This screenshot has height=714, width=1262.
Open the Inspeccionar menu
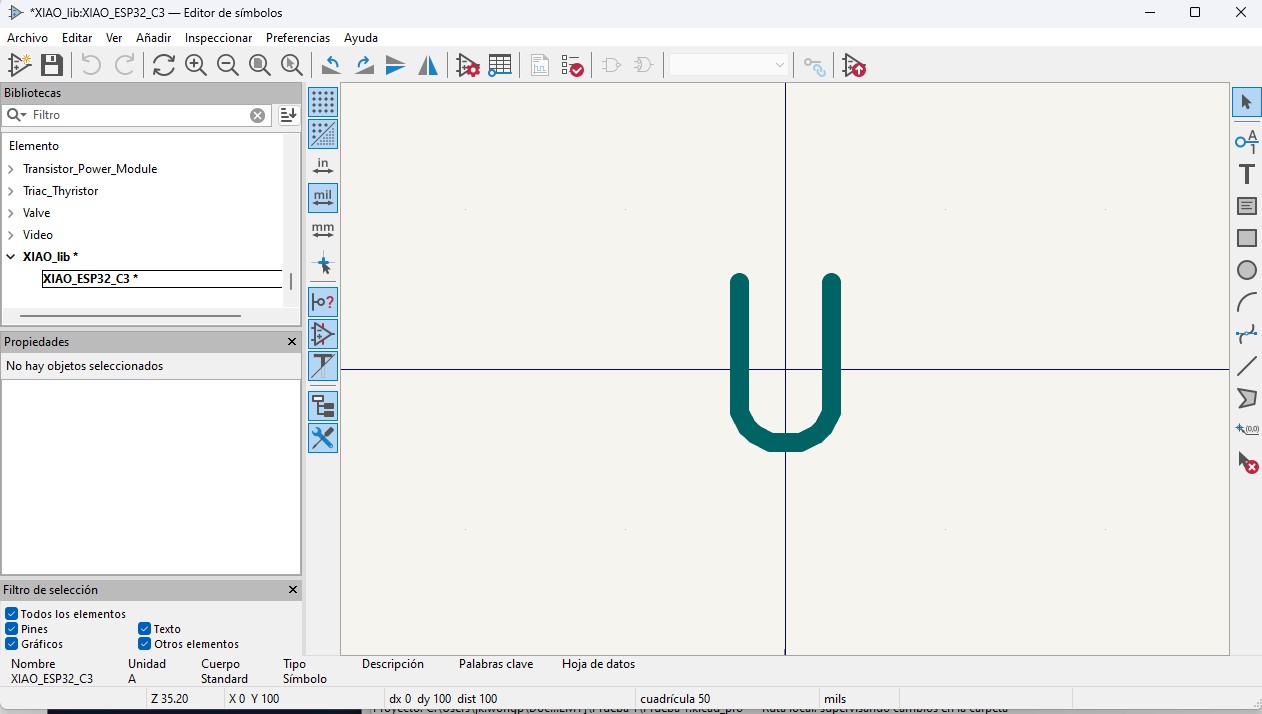[x=219, y=38]
